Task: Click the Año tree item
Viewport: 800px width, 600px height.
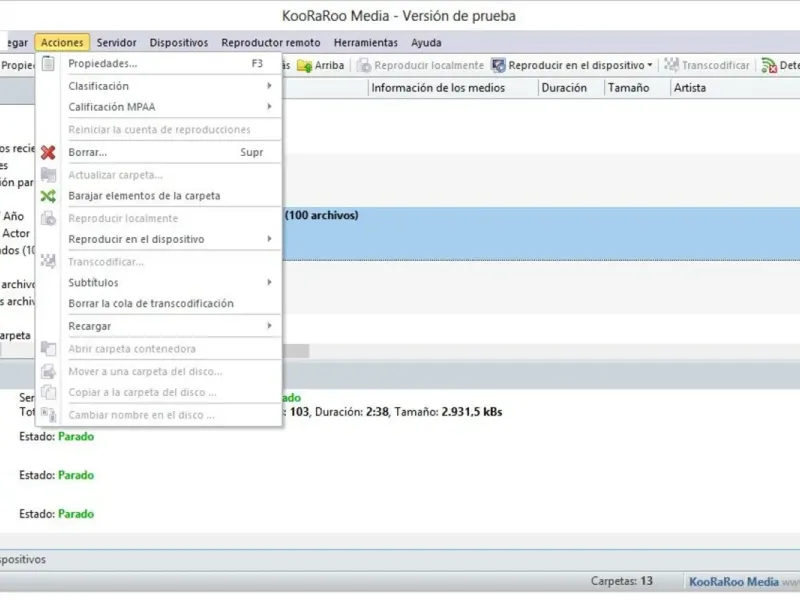Action: tap(13, 216)
